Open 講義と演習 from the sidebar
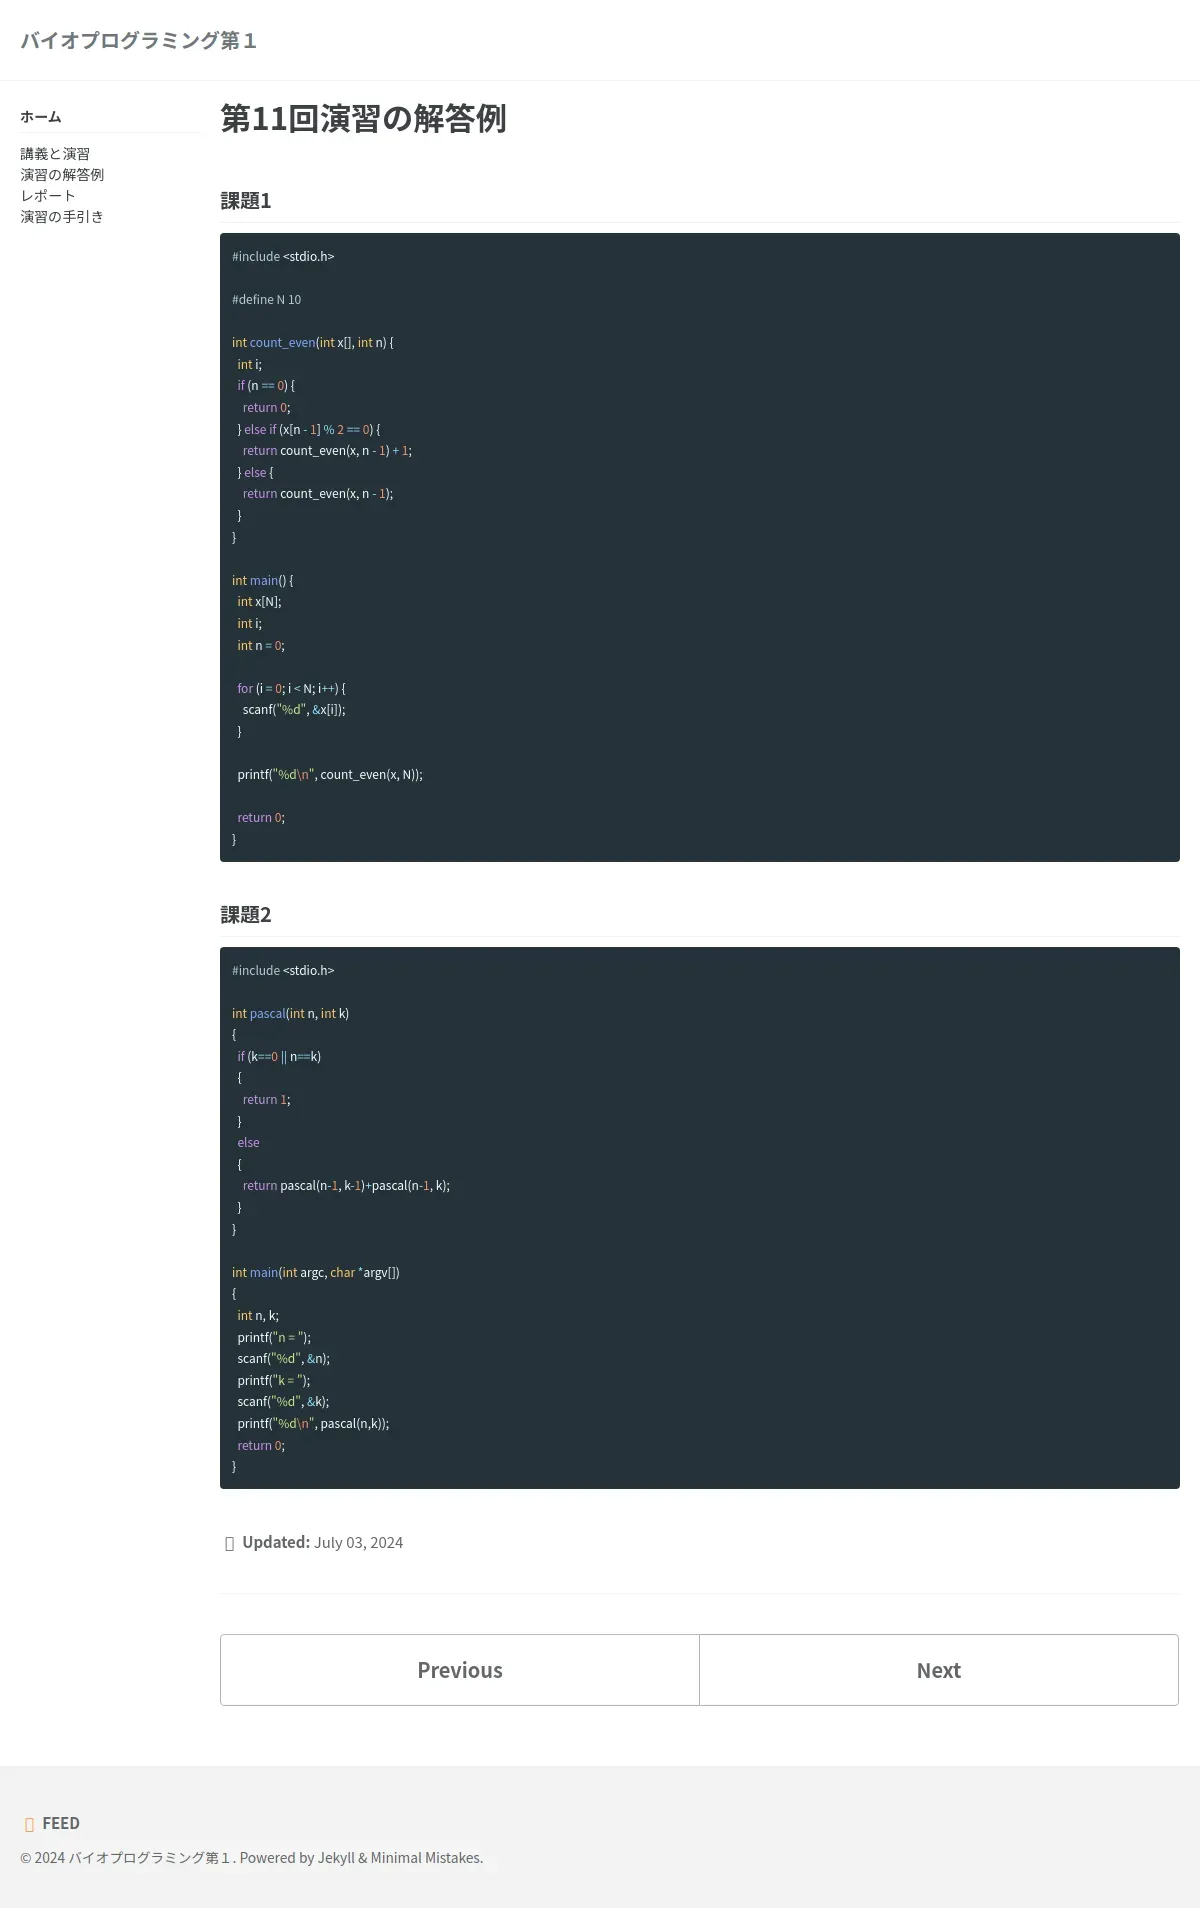 pos(55,154)
